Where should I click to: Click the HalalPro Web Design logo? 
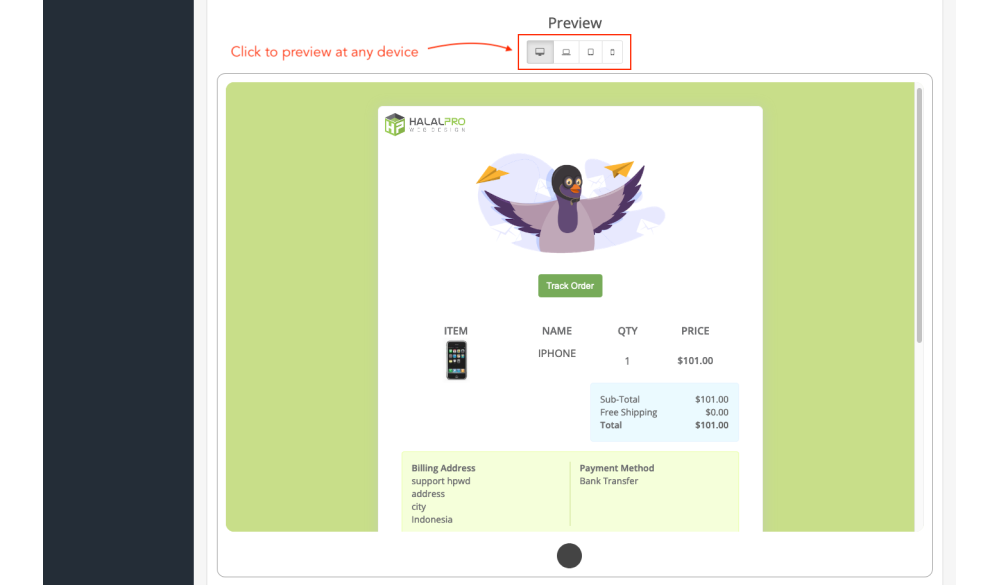(425, 124)
